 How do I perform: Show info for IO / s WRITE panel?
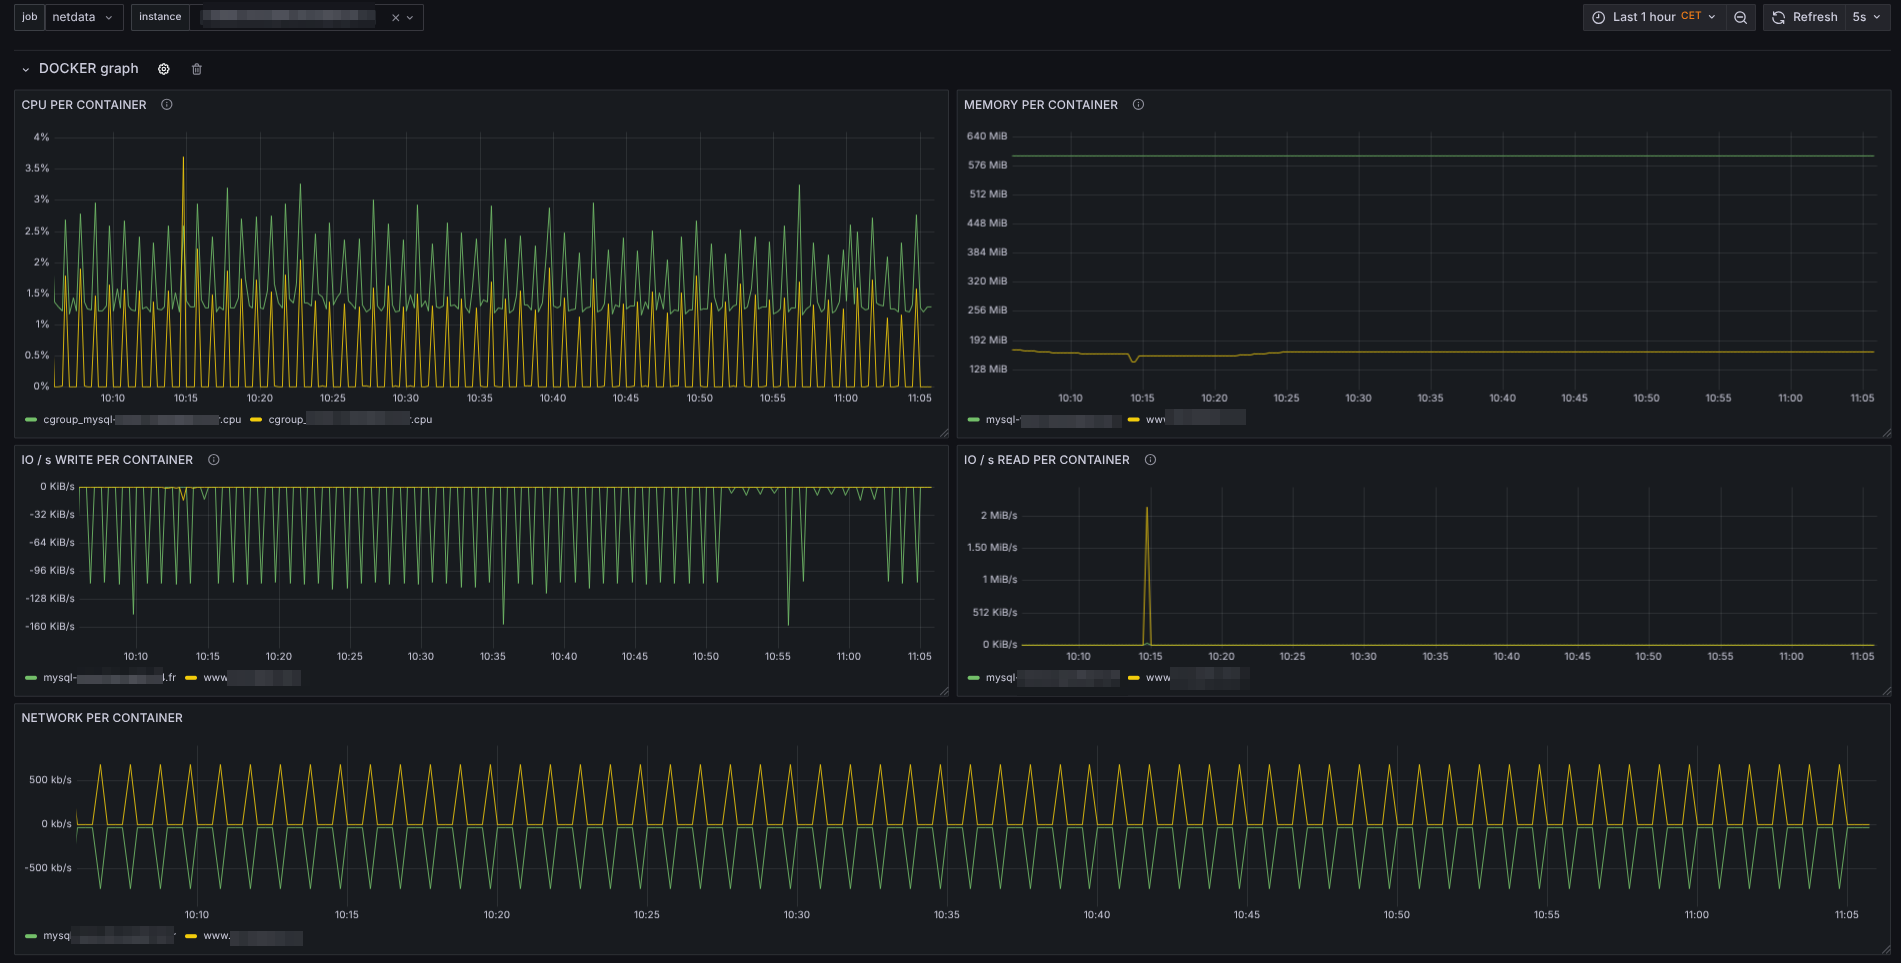pos(214,460)
